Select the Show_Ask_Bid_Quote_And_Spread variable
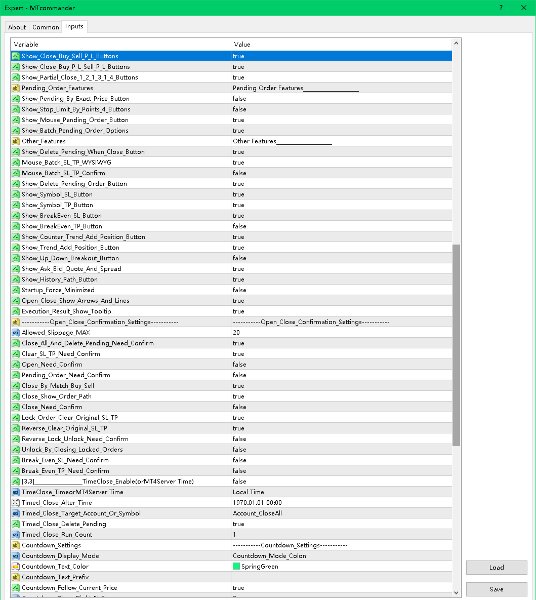This screenshot has width=536, height=600. pos(71,269)
